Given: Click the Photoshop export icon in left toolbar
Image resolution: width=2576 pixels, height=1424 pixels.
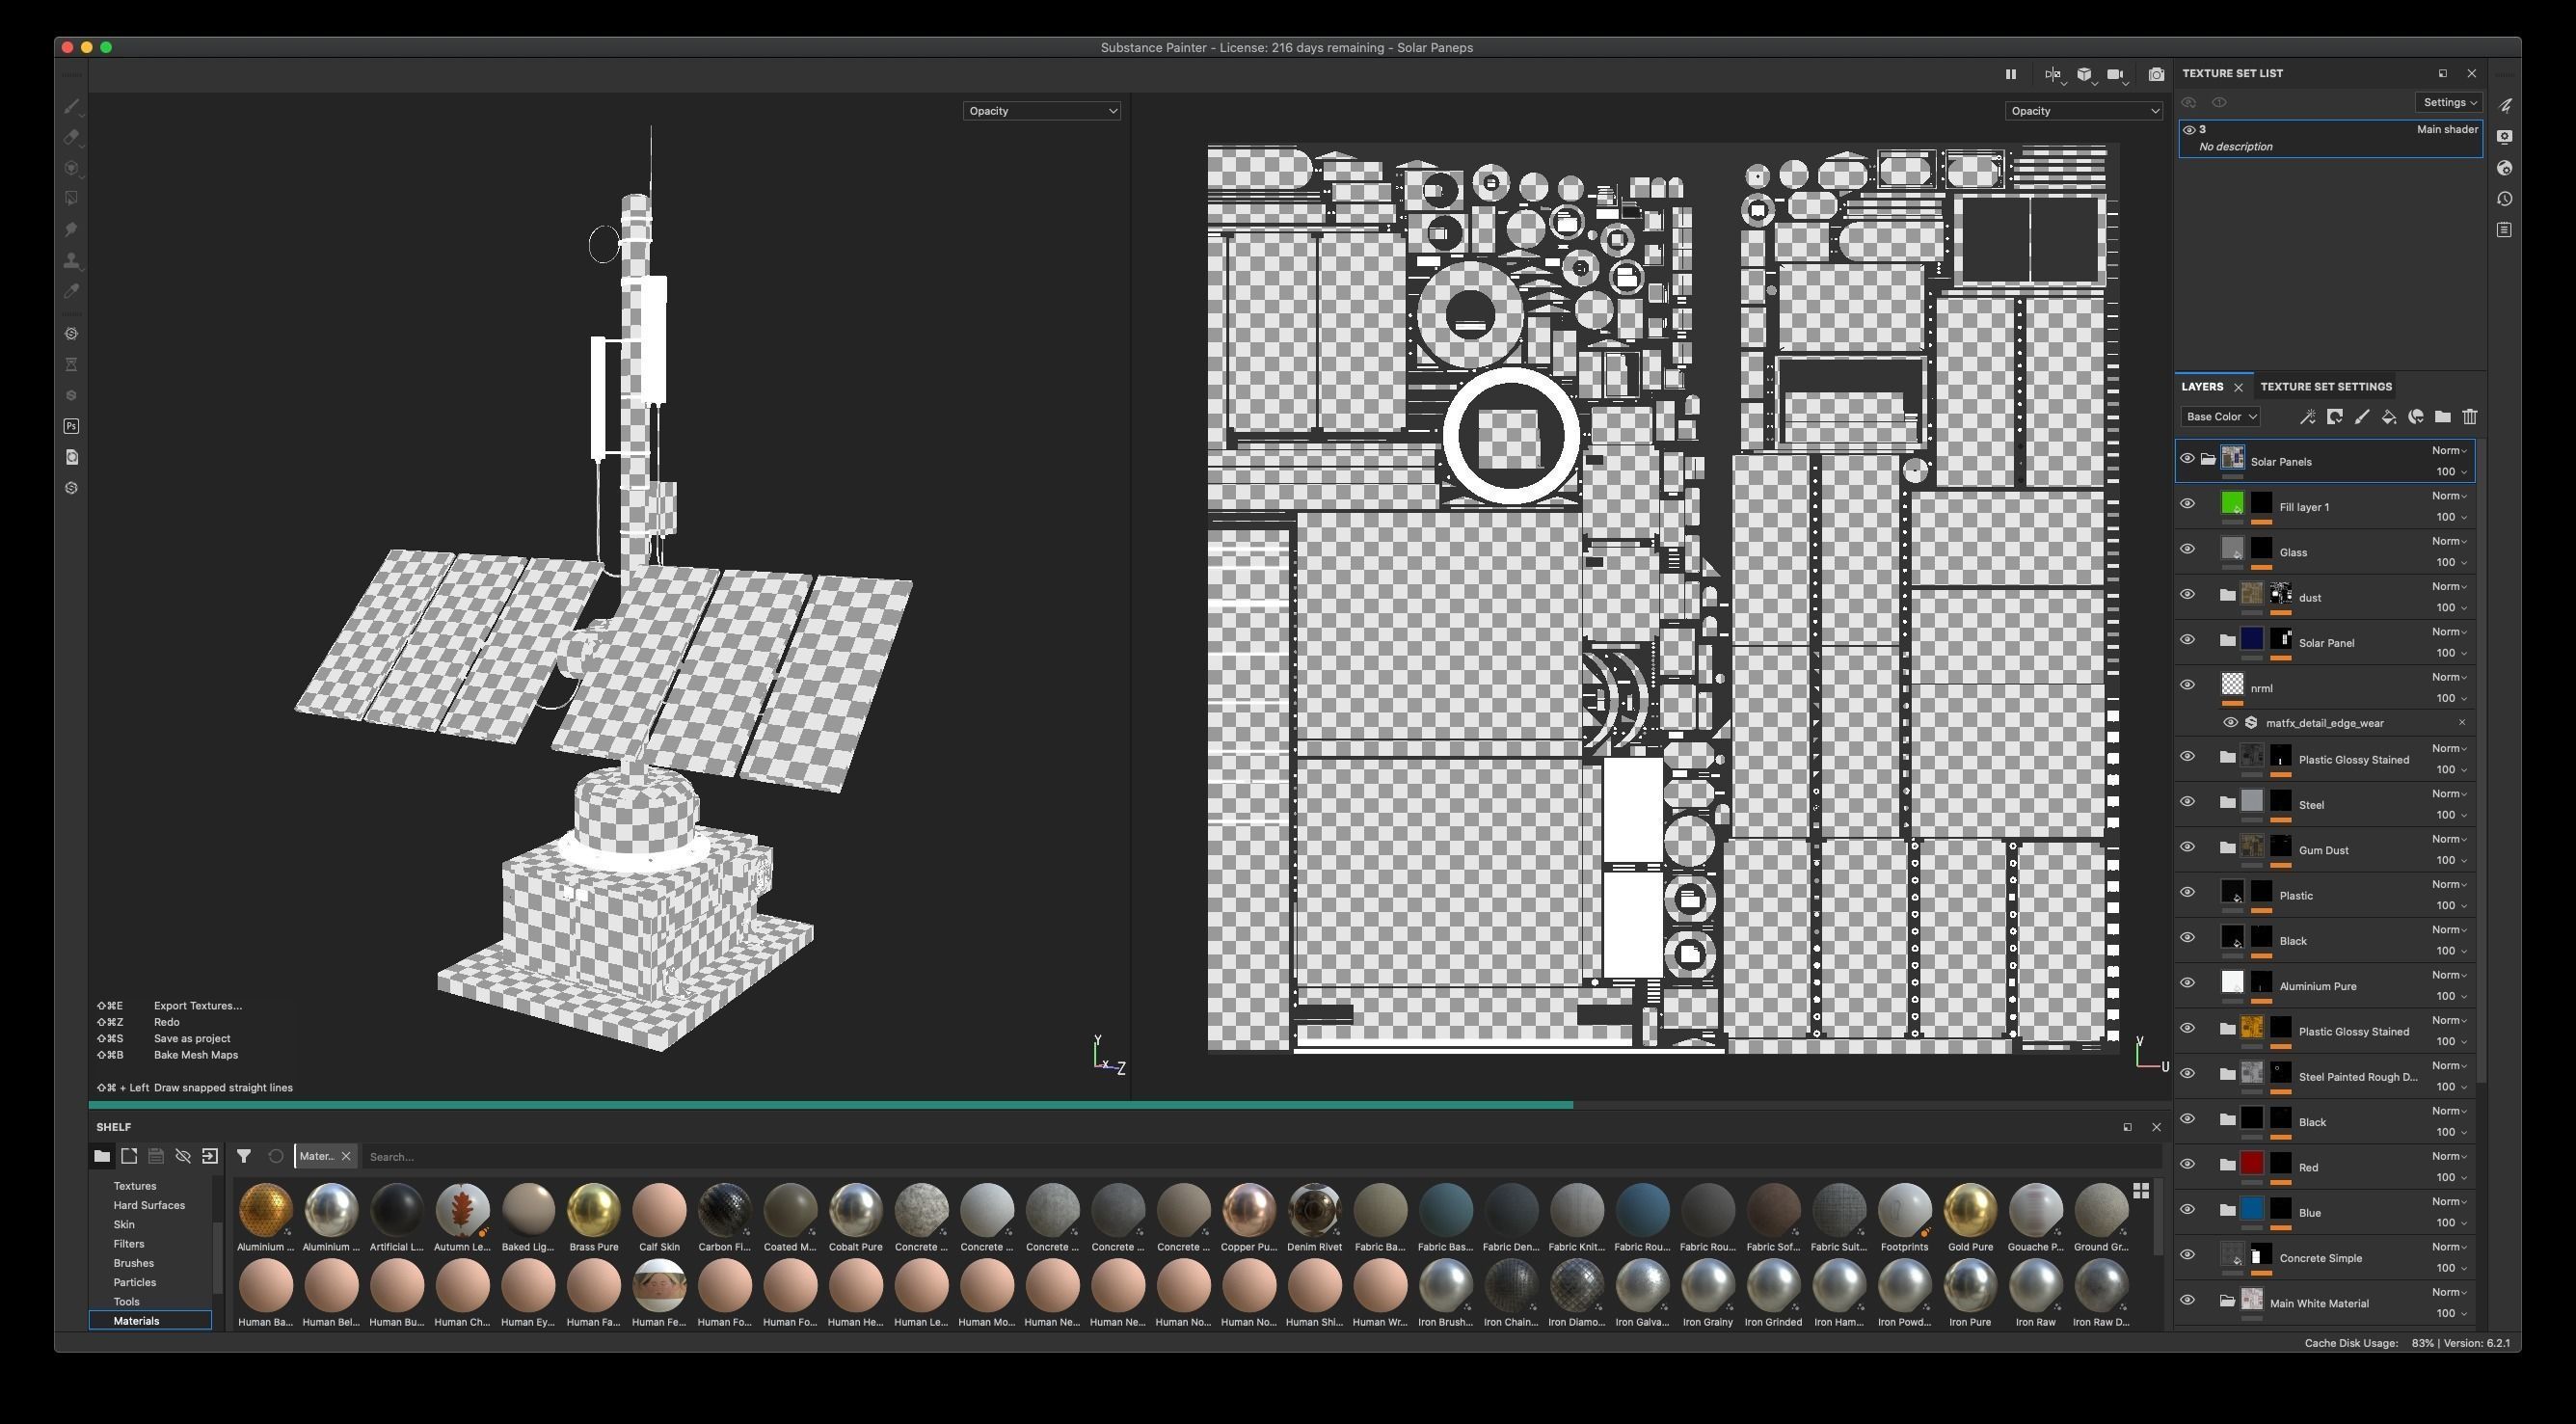Looking at the screenshot, I should [71, 426].
